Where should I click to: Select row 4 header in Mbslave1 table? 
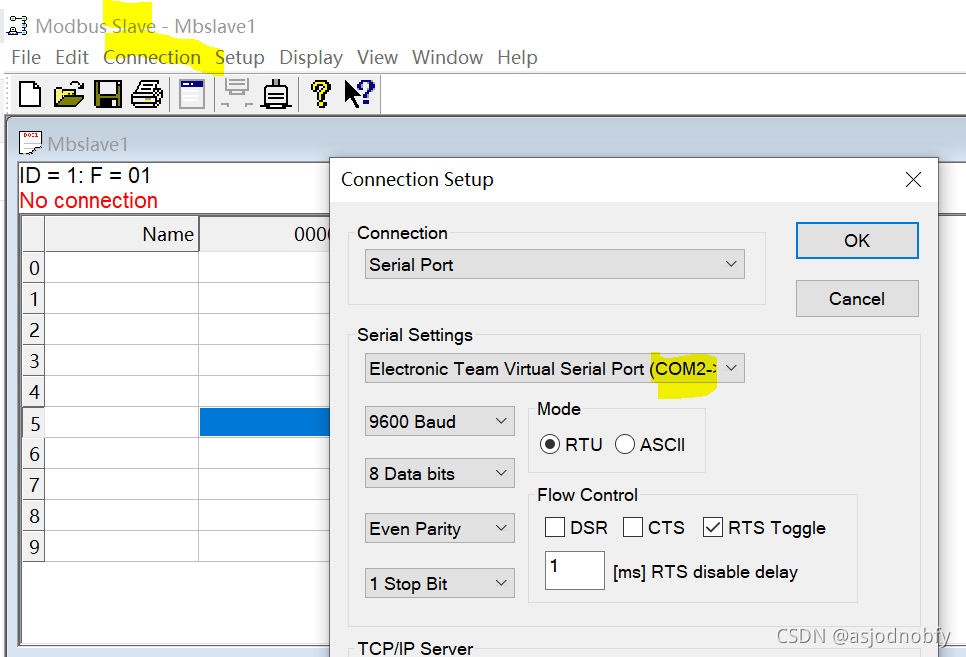pyautogui.click(x=34, y=391)
